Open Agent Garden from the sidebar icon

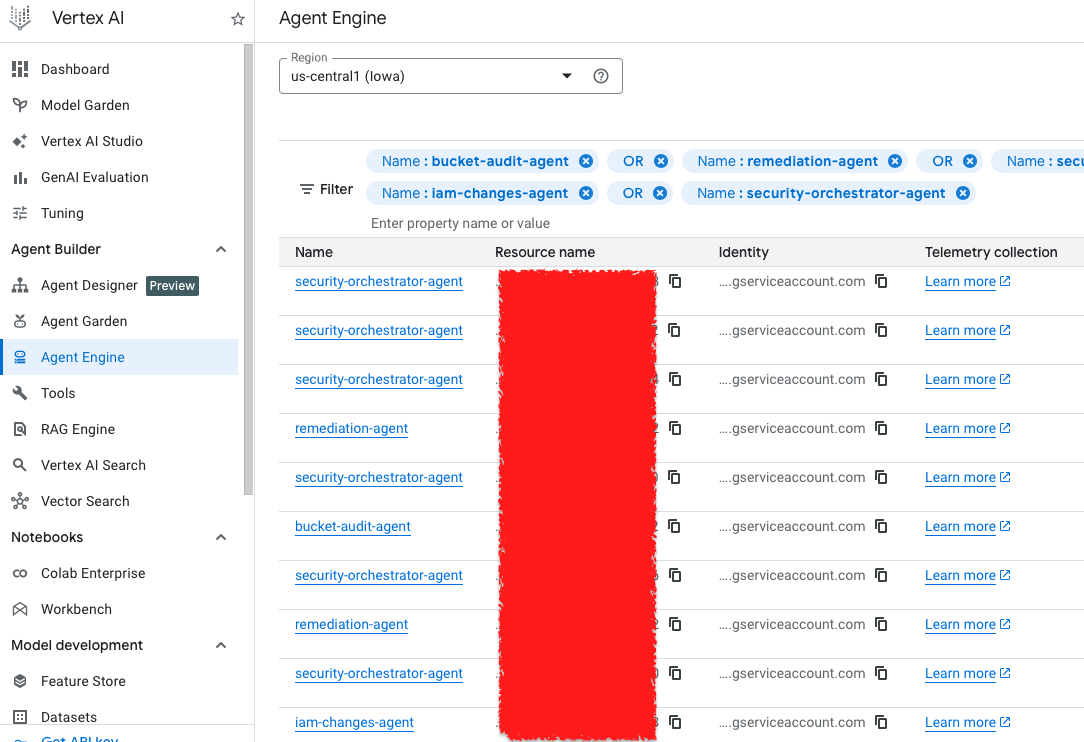coord(20,321)
